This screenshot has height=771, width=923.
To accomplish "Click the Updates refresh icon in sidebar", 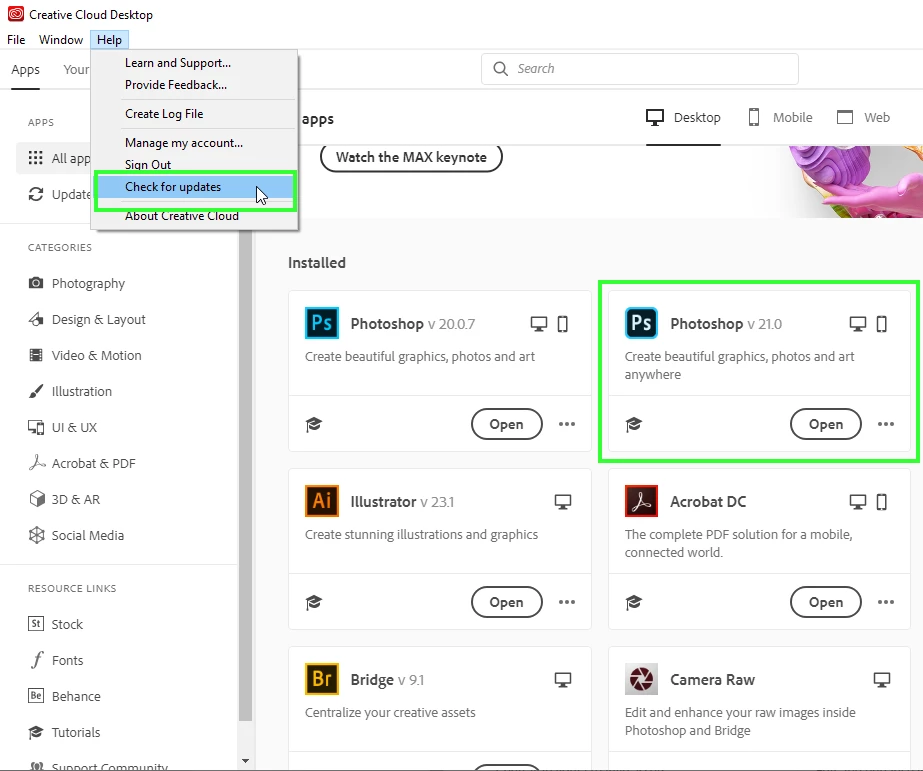I will coord(36,194).
